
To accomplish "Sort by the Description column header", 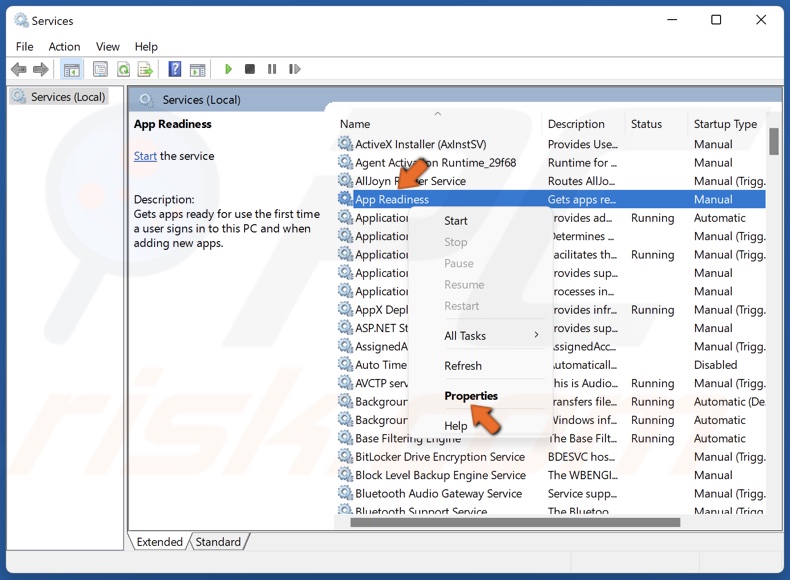I will [x=583, y=124].
